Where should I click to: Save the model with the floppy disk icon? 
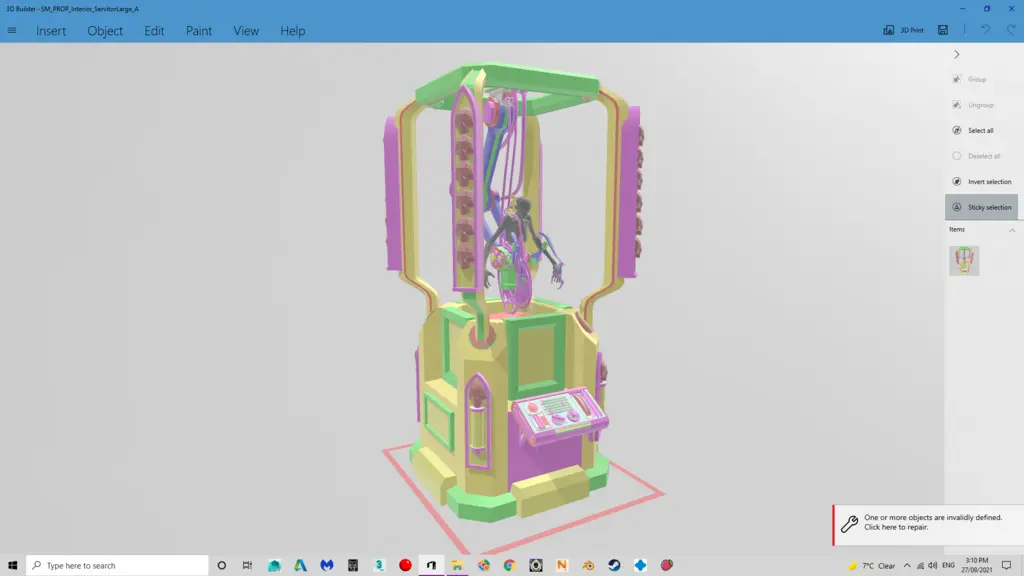tap(943, 30)
